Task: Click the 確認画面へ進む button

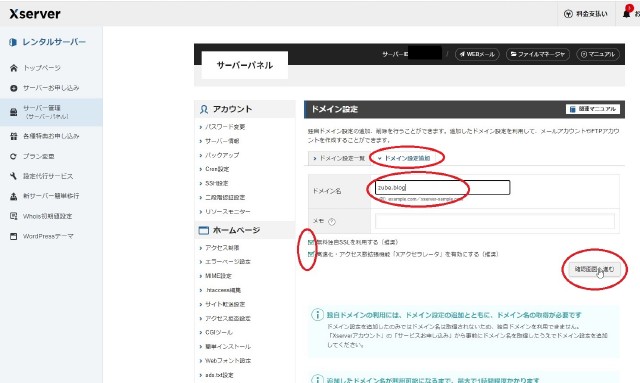Action: (x=594, y=269)
